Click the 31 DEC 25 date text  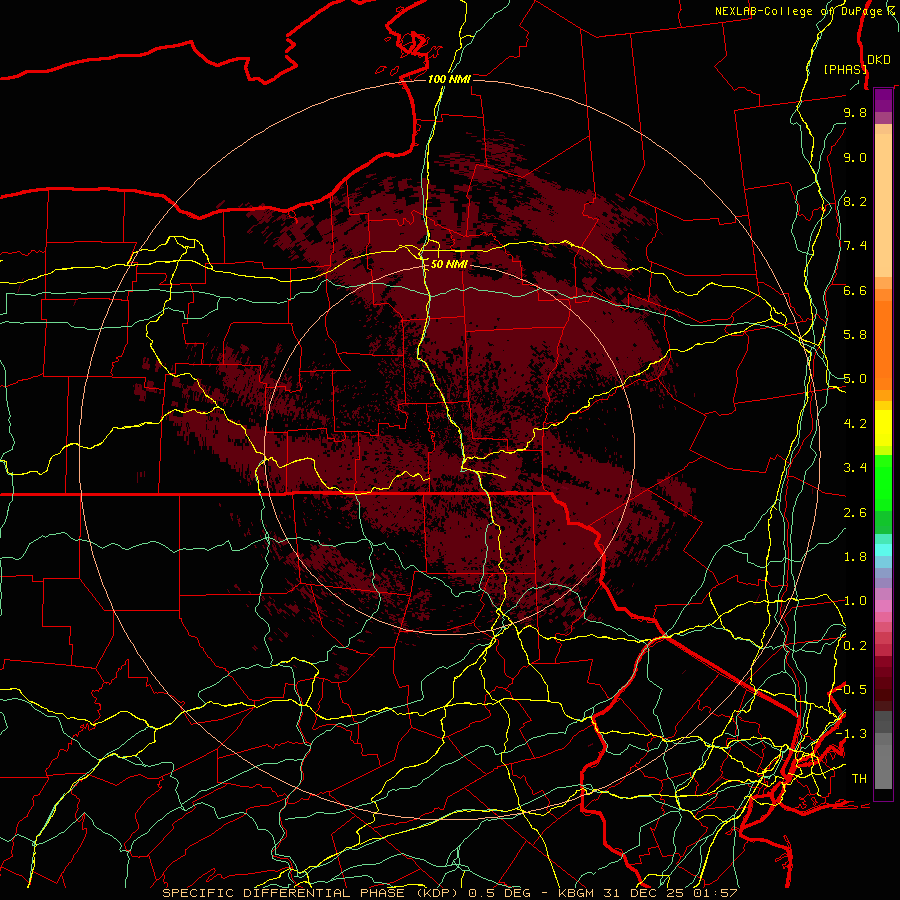643,893
